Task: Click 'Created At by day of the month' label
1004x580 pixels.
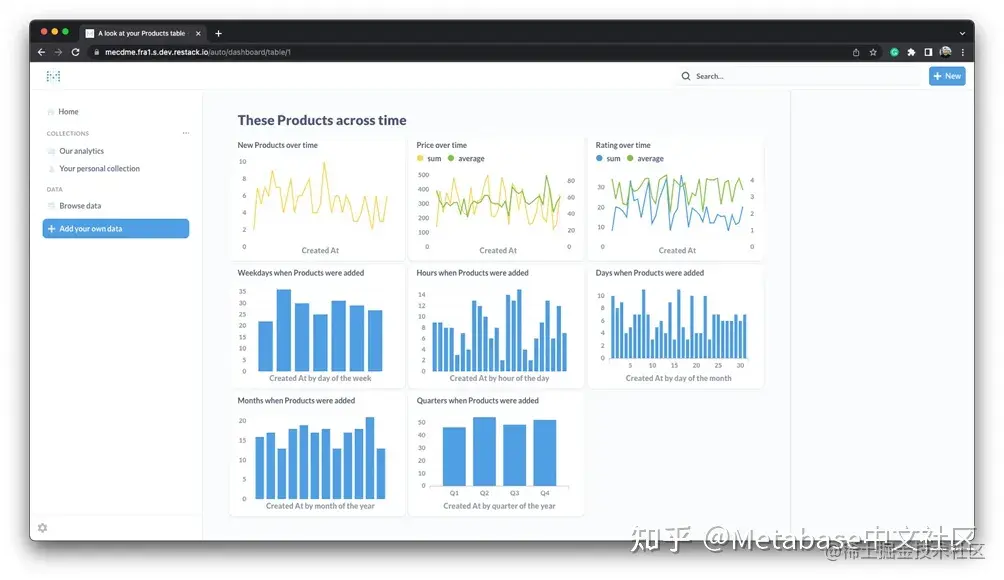Action: click(x=678, y=378)
